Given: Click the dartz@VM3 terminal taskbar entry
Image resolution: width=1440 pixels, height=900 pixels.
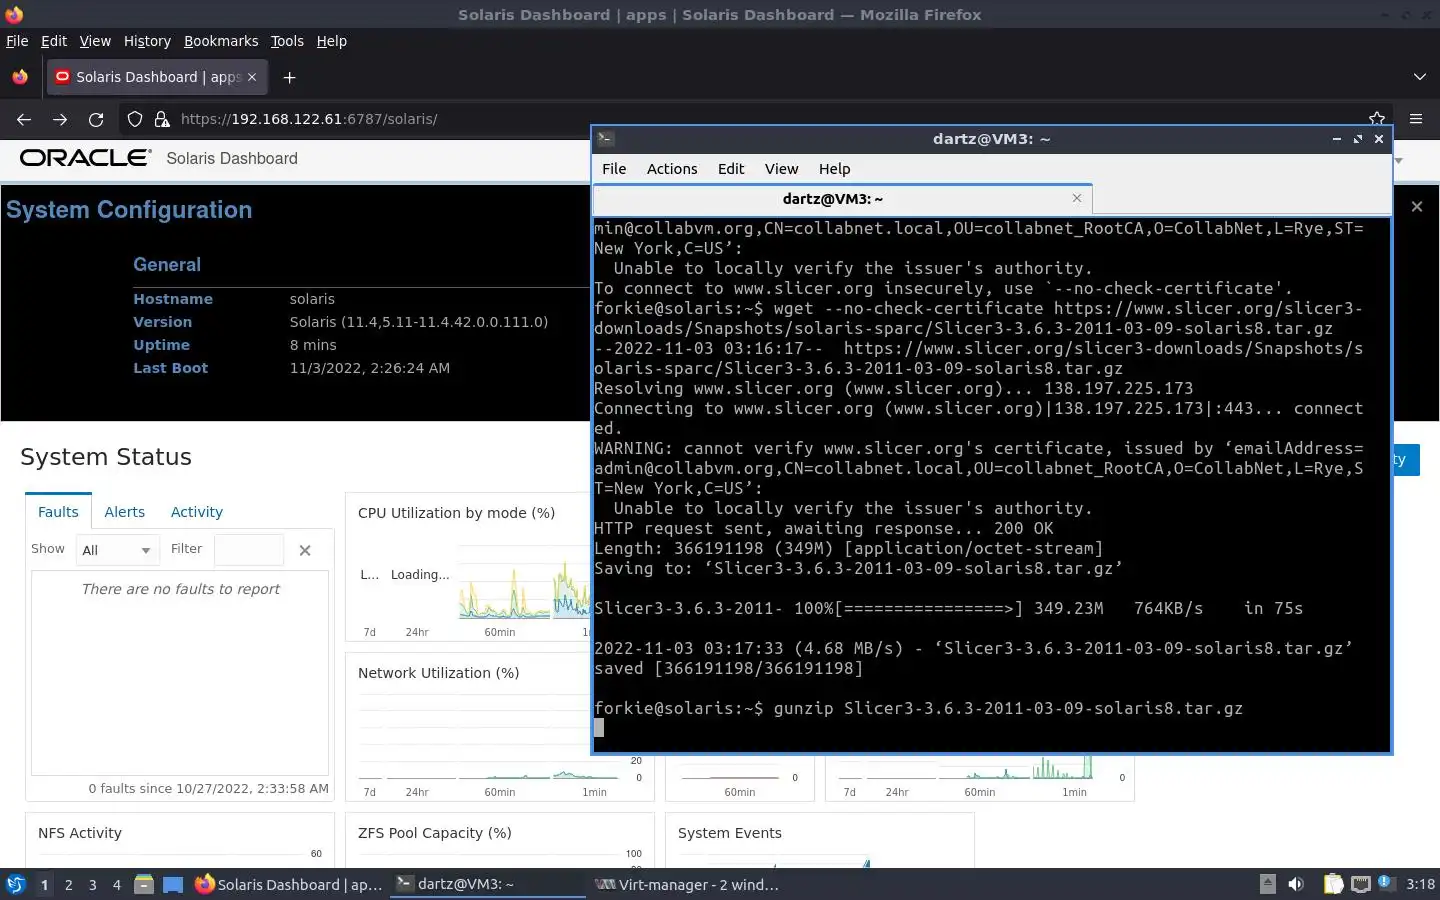Looking at the screenshot, I should pos(488,884).
